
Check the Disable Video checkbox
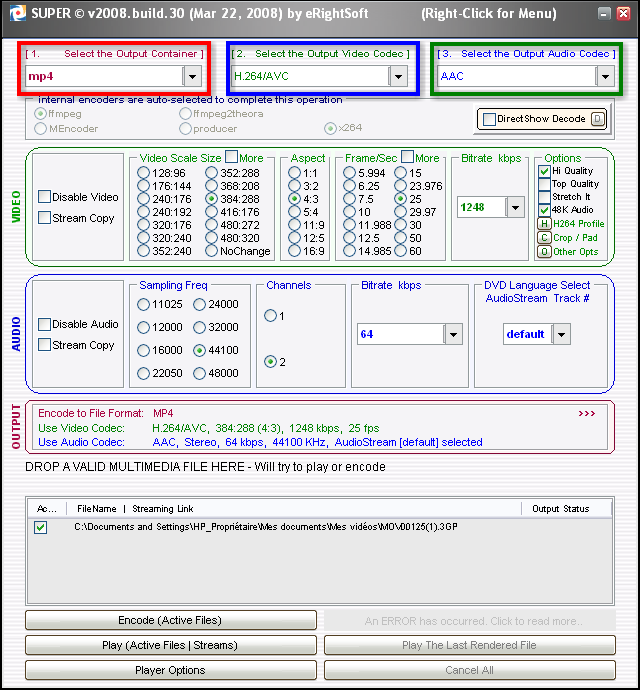(x=44, y=197)
